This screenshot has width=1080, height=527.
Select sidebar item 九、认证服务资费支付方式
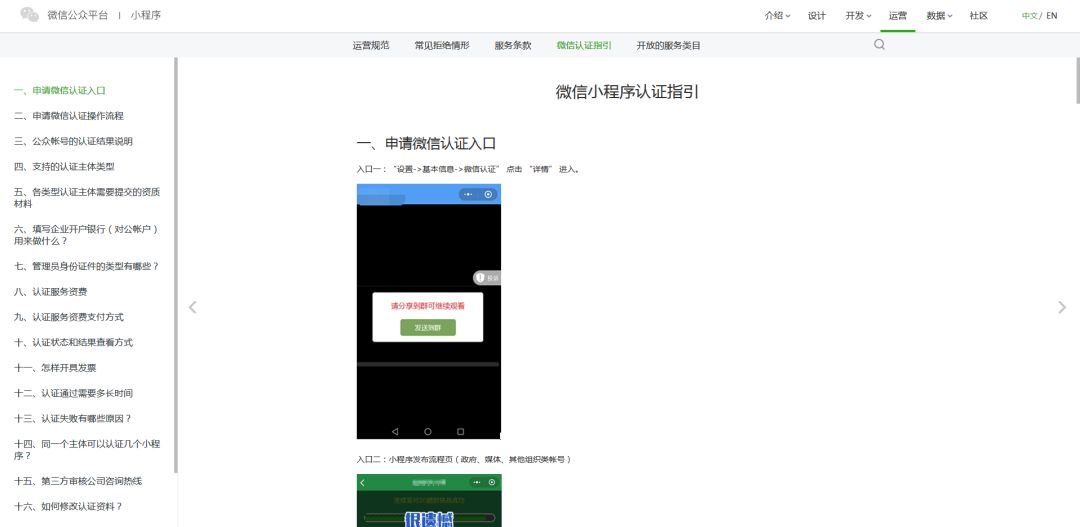[69, 317]
